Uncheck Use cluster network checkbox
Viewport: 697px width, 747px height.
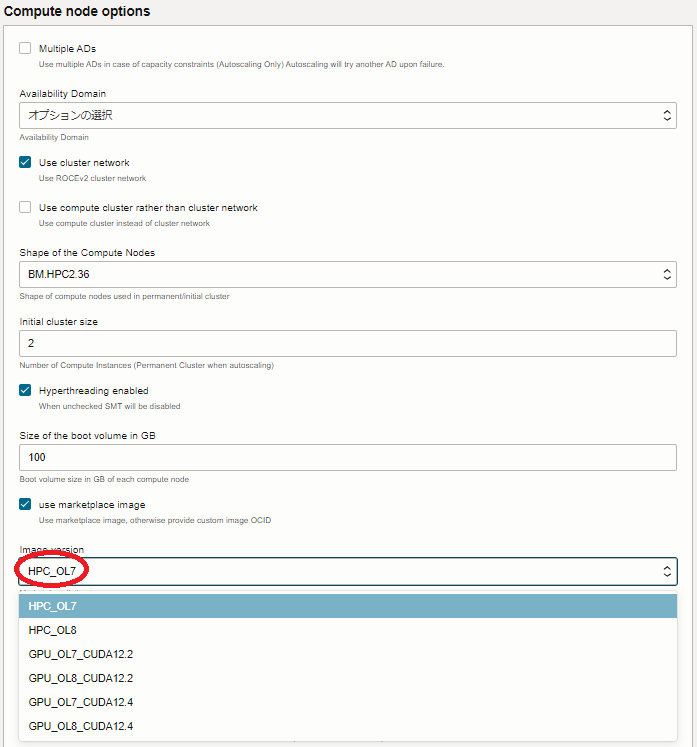tap(25, 162)
